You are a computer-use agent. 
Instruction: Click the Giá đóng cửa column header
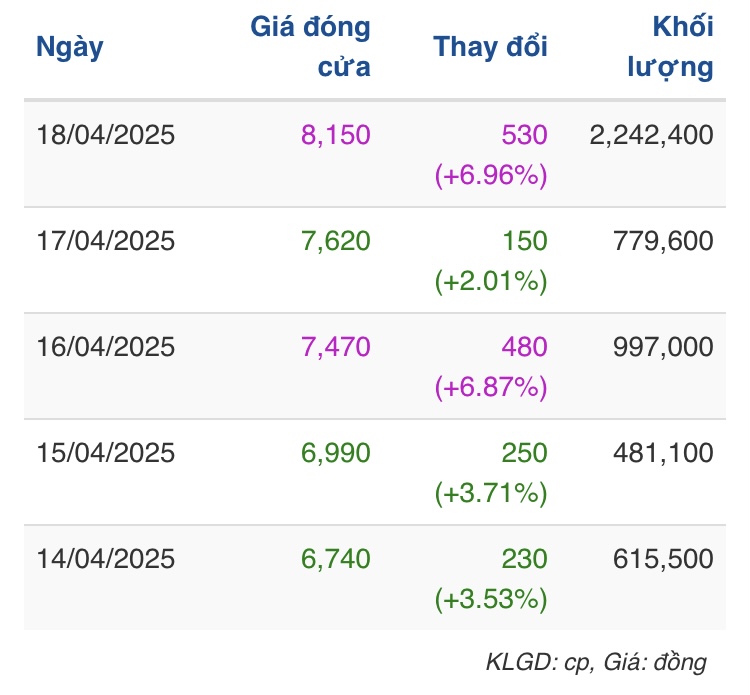click(311, 47)
